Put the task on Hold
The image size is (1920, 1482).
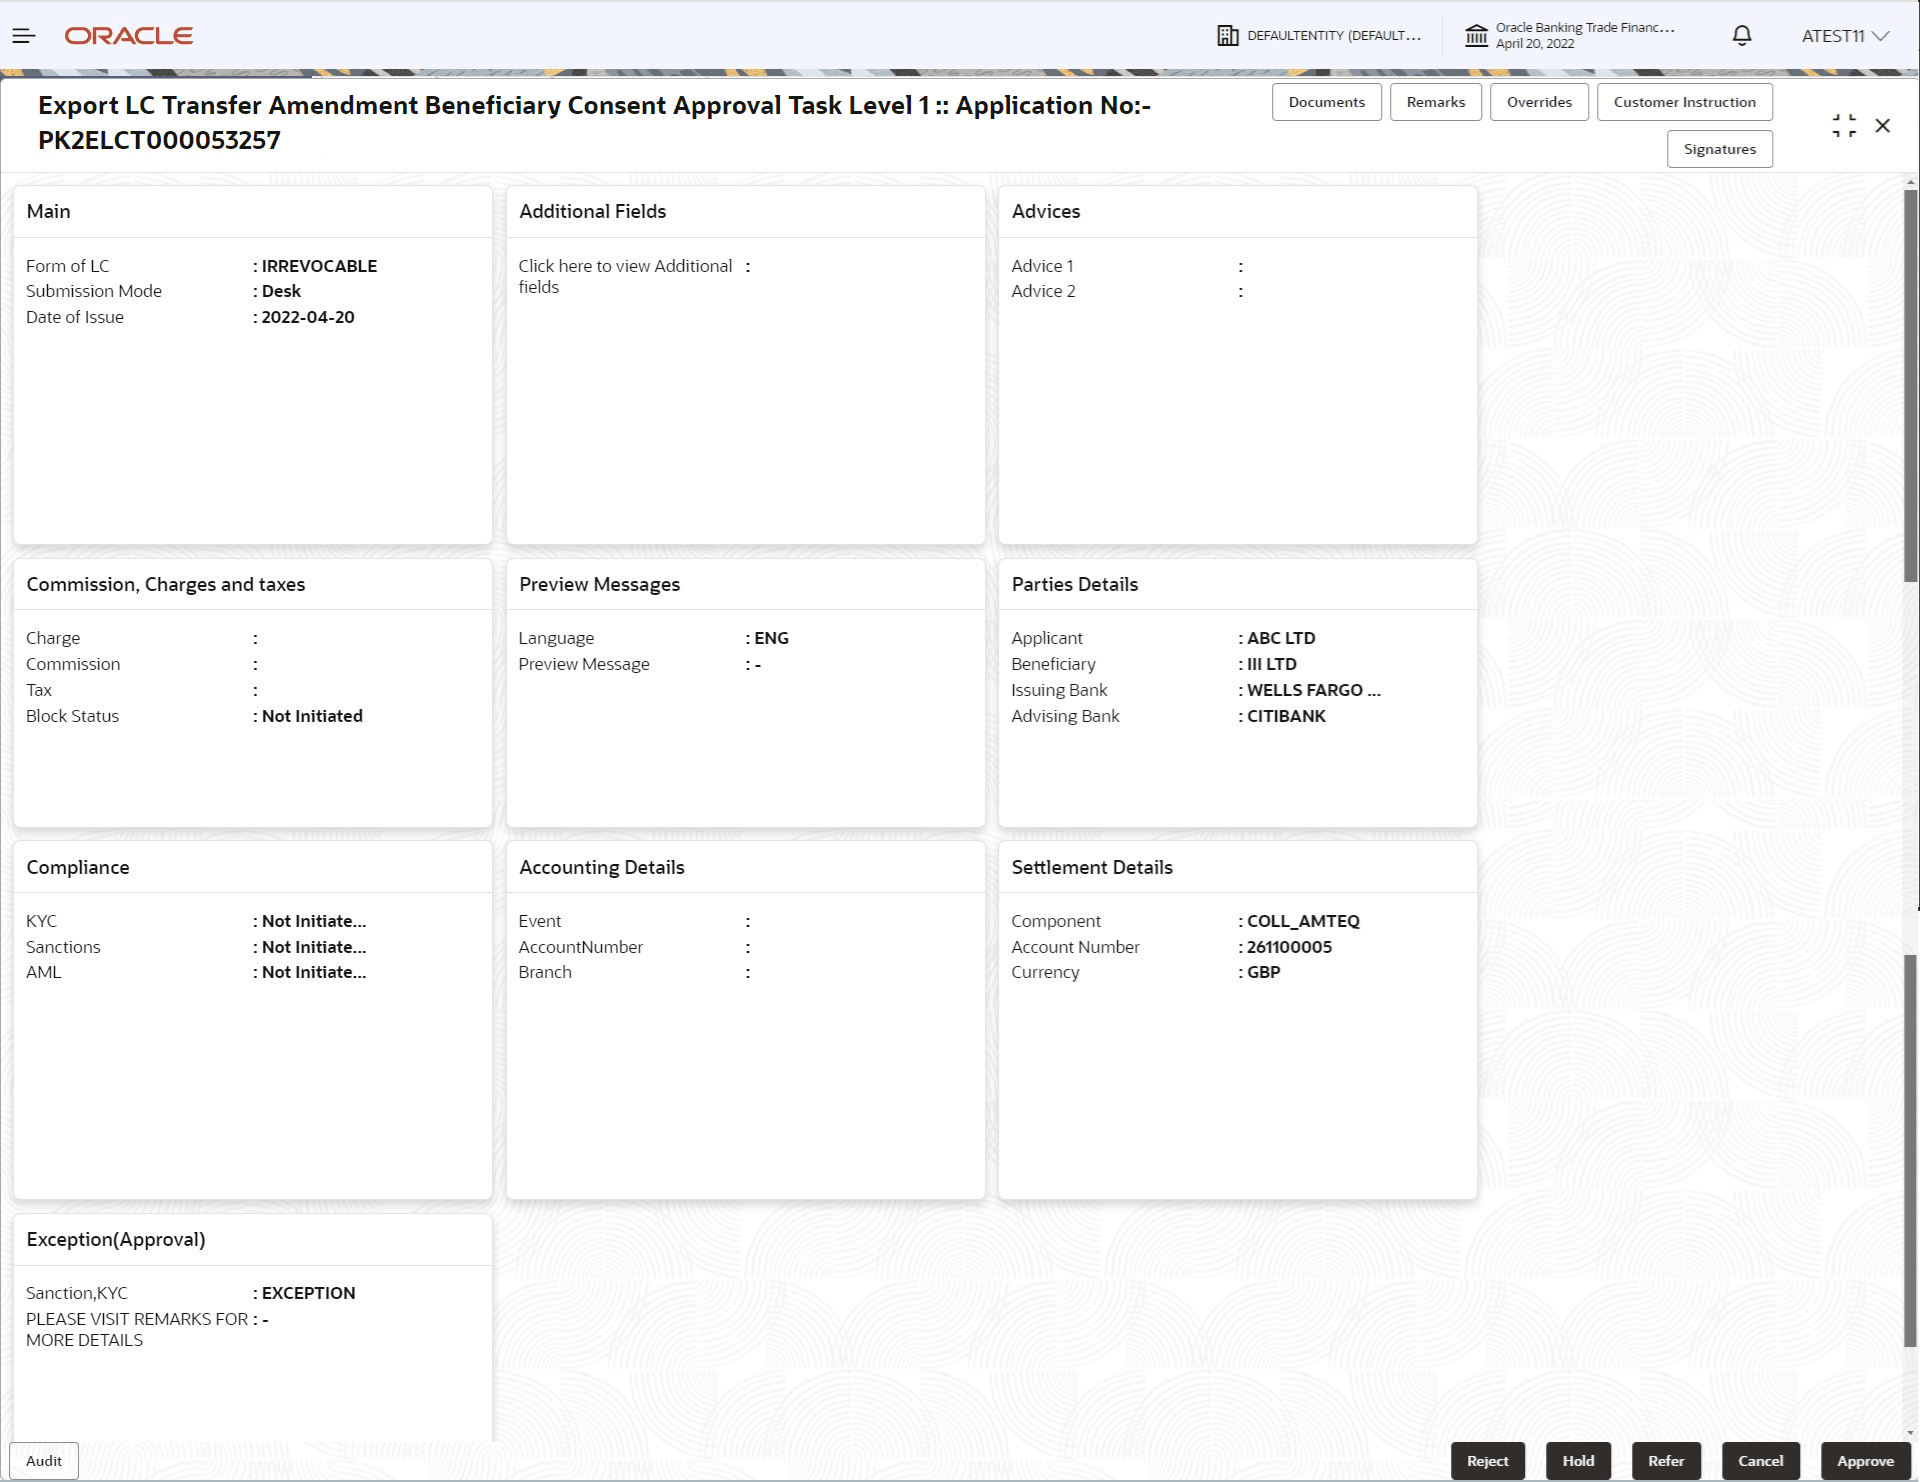[x=1578, y=1461]
